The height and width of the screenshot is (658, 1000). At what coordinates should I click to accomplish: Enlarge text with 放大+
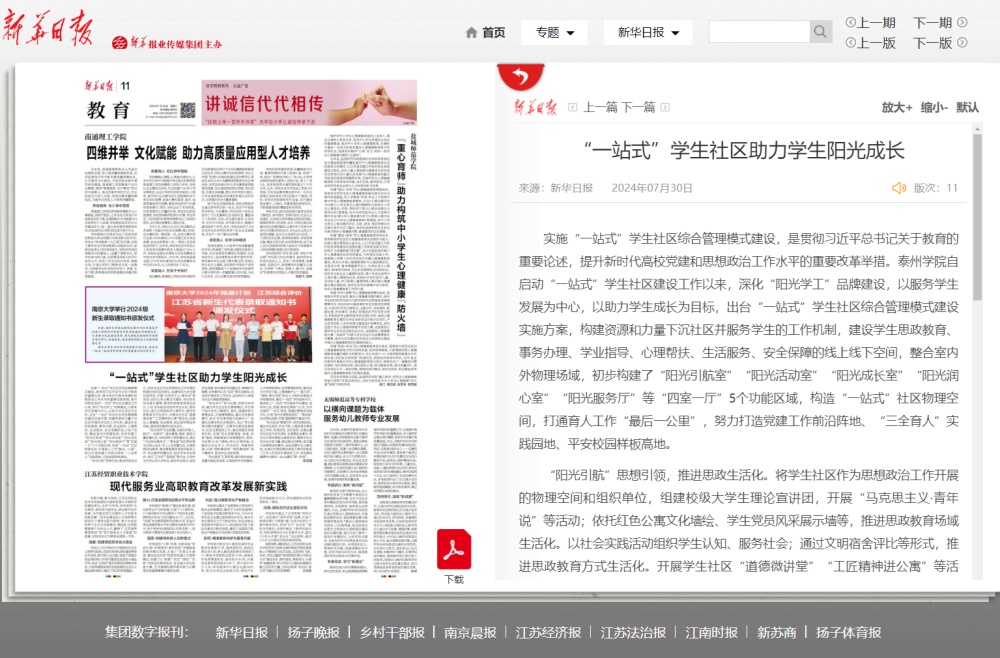pos(896,107)
